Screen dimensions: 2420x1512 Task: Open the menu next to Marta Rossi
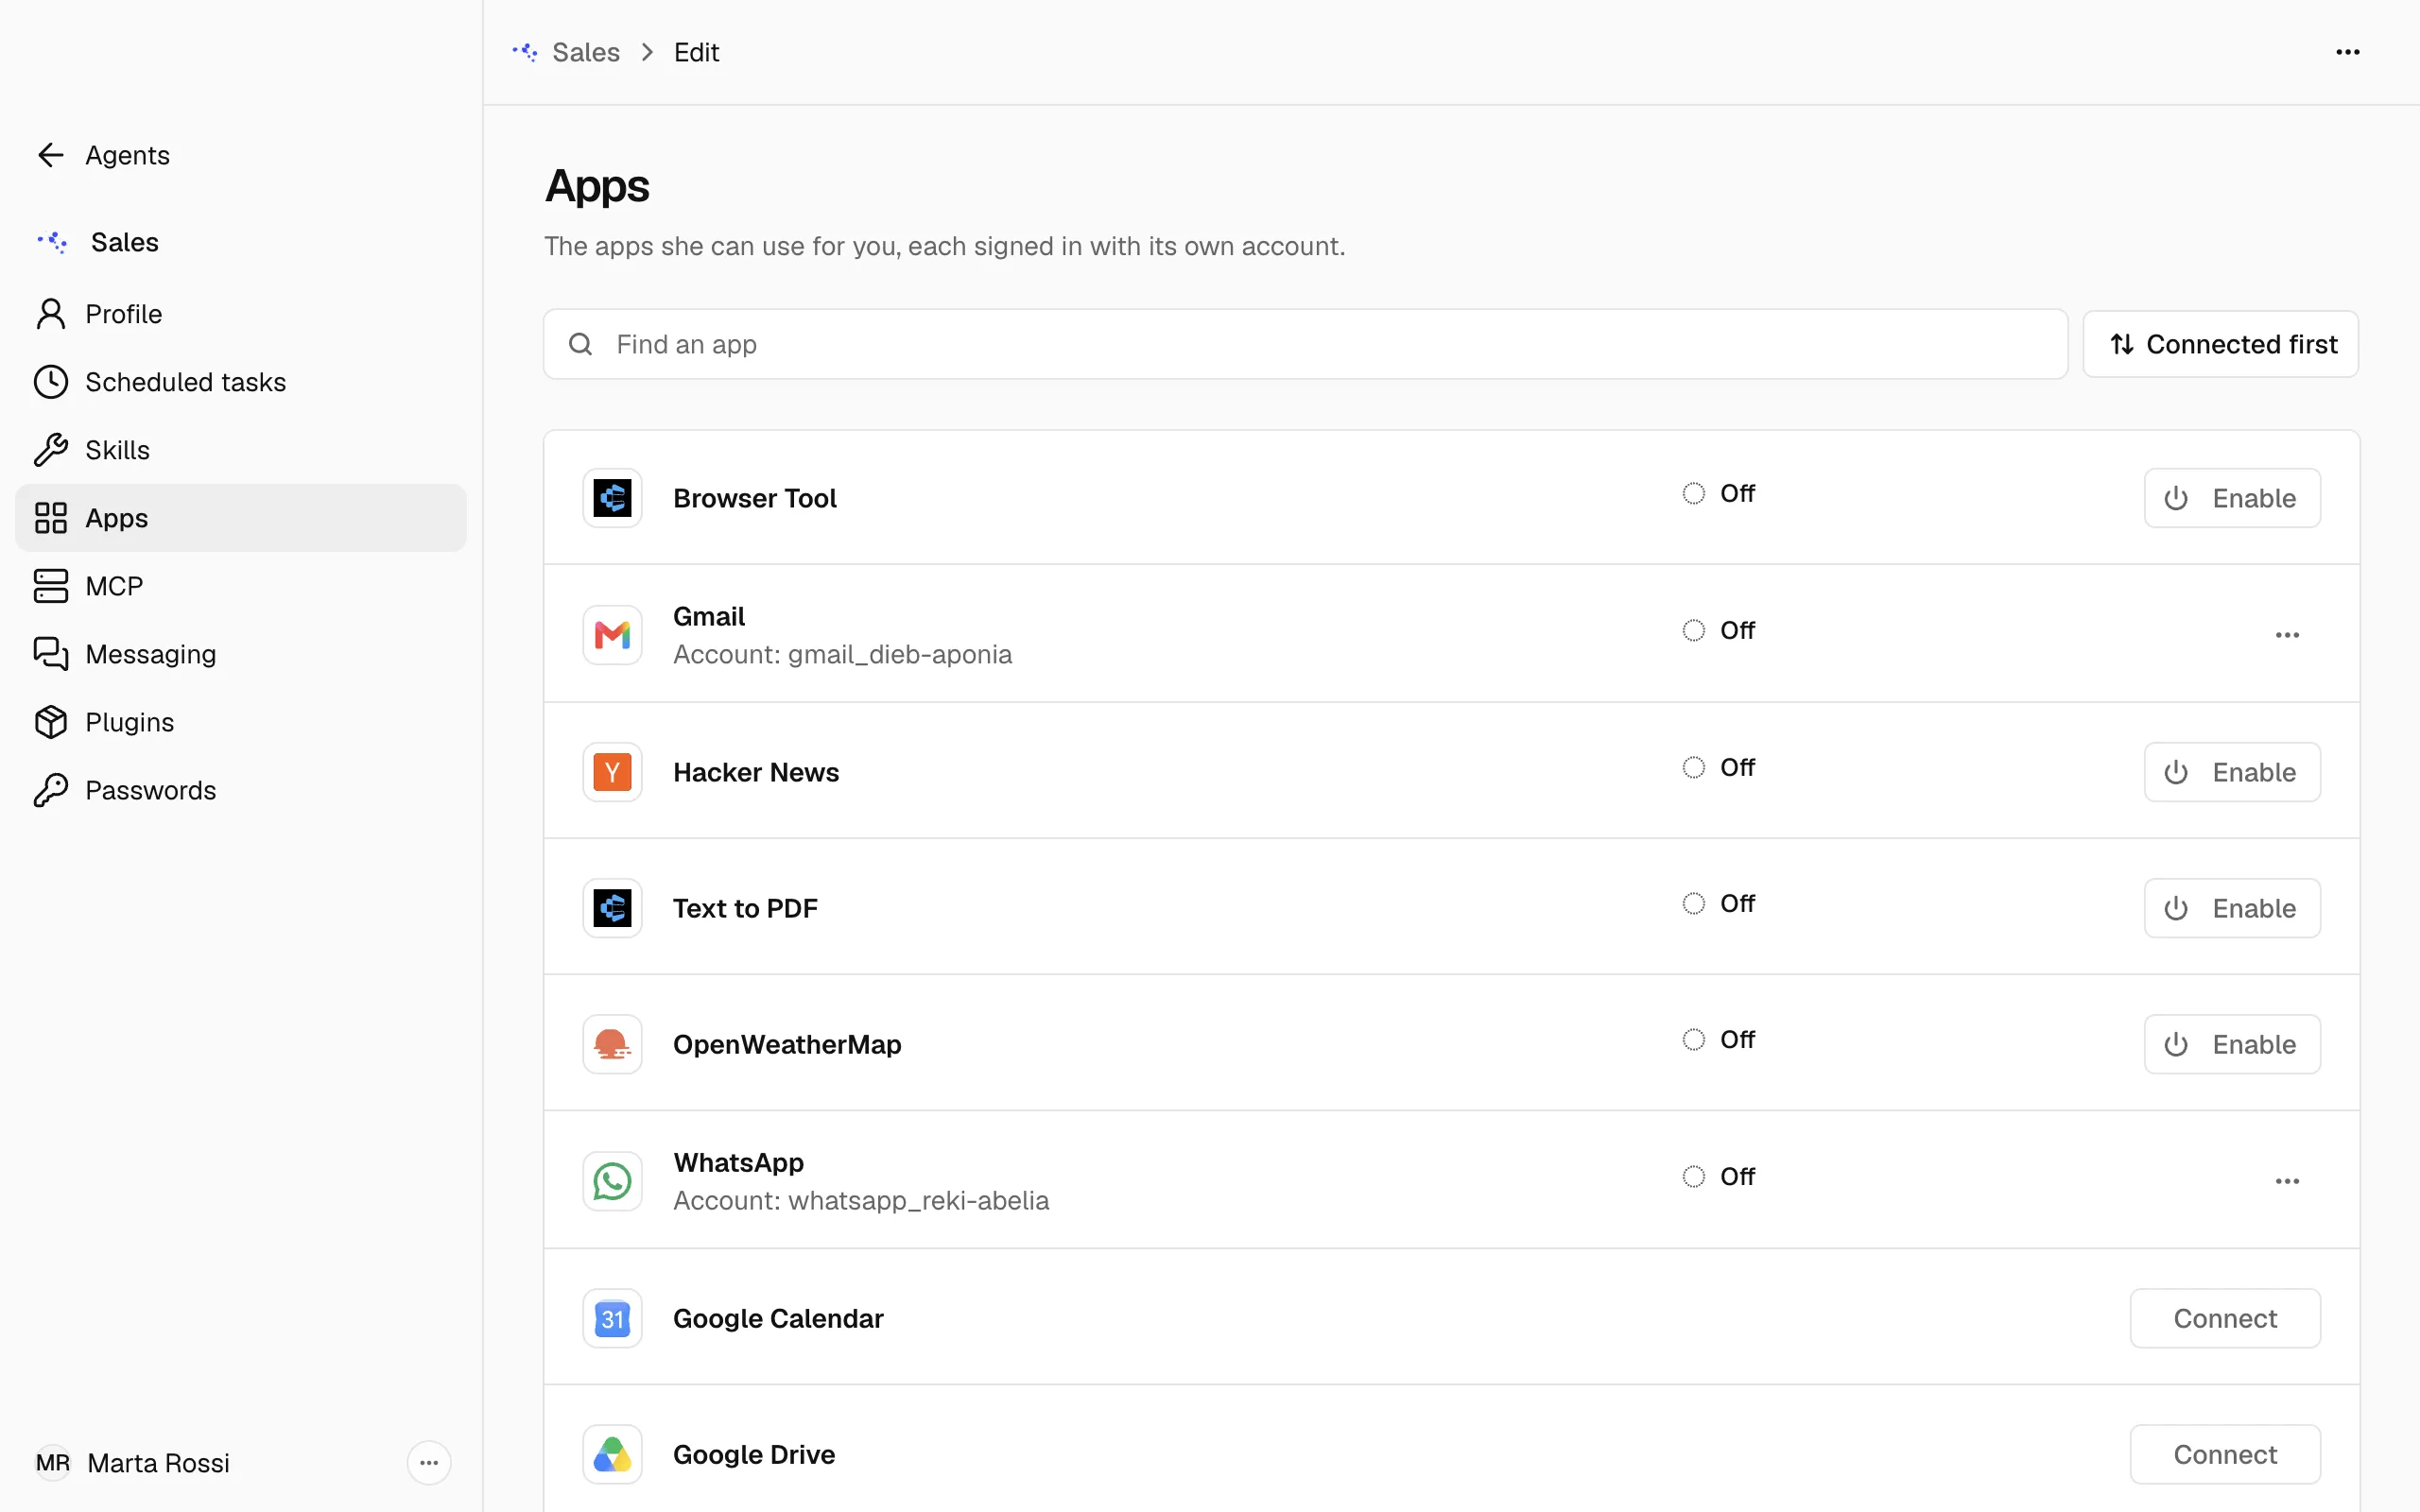tap(429, 1463)
